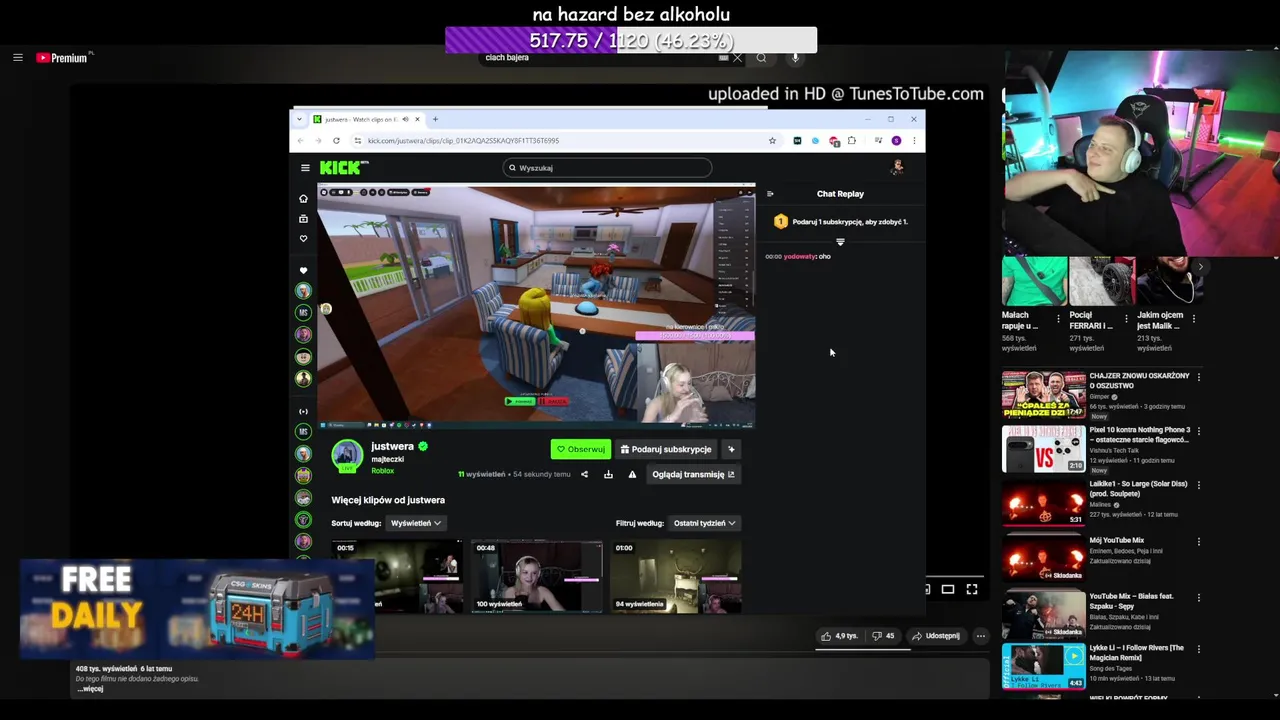1280x720 pixels.
Task: Open 'CHAJZER ZNOWU OSKARŻONY' video
Action: tap(1044, 395)
